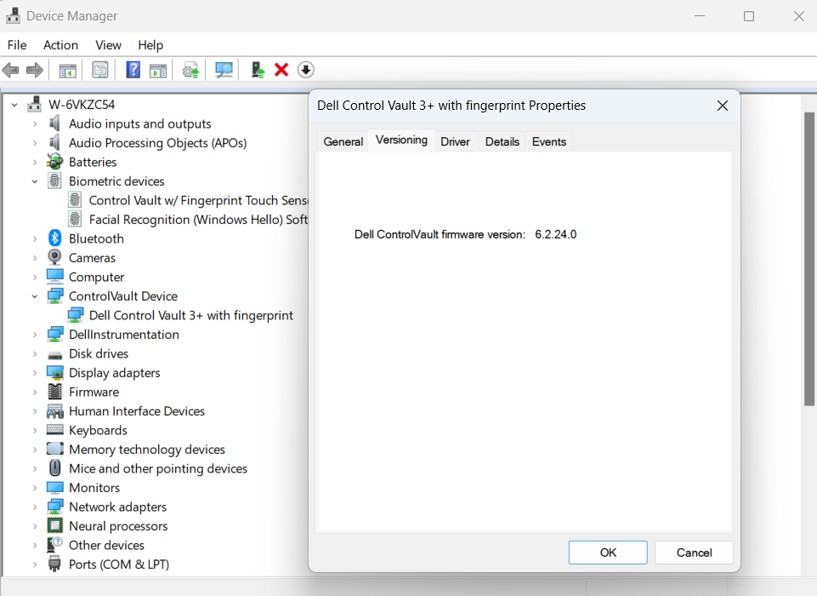Screen dimensions: 817x596
Task: Click the back navigation arrow icon
Action: tap(11, 69)
